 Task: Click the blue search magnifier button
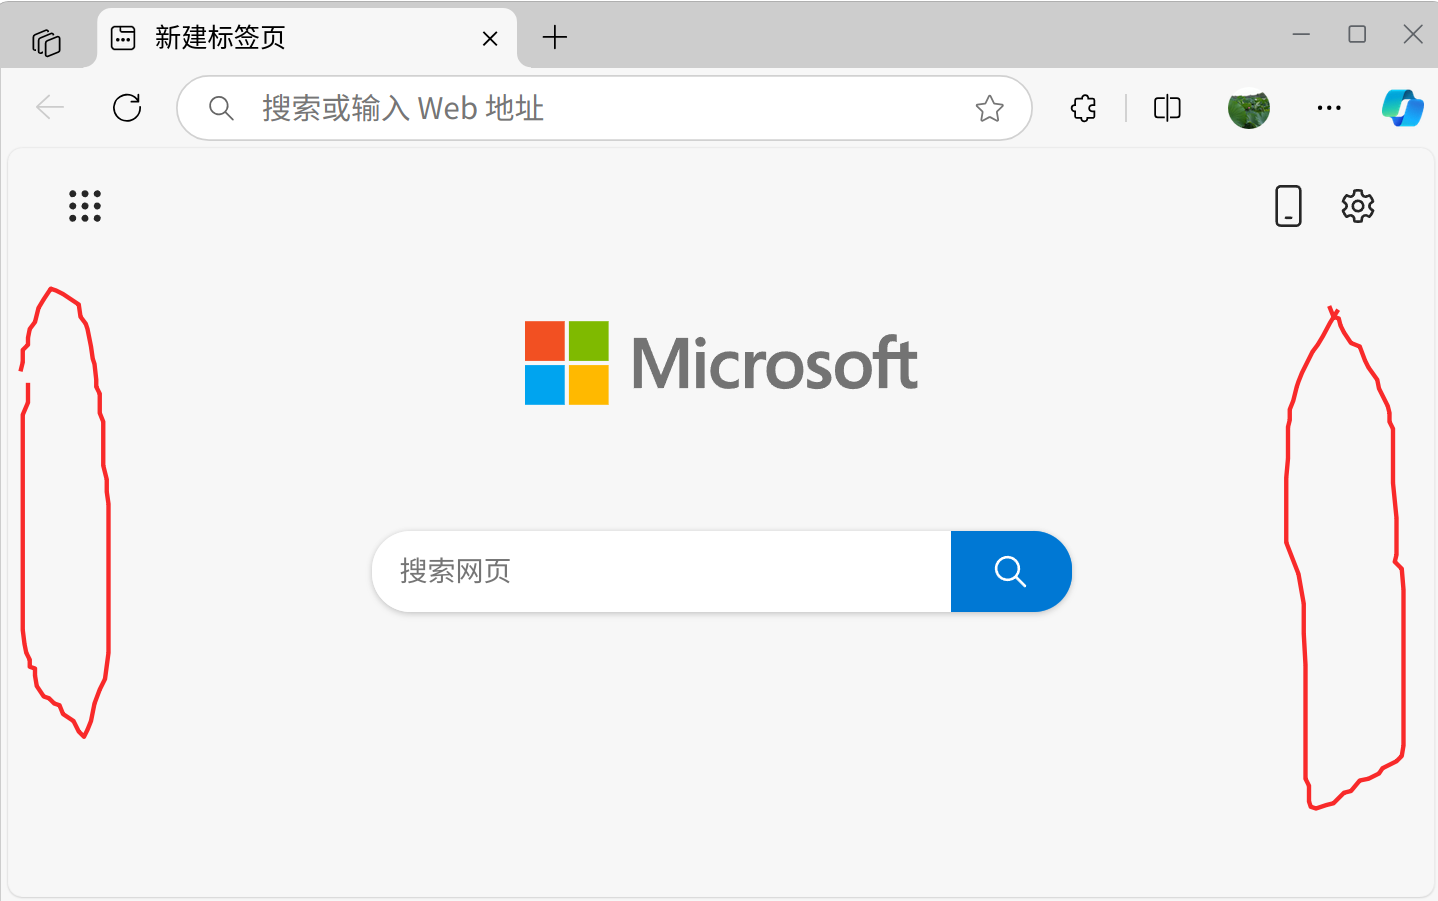point(1011,571)
